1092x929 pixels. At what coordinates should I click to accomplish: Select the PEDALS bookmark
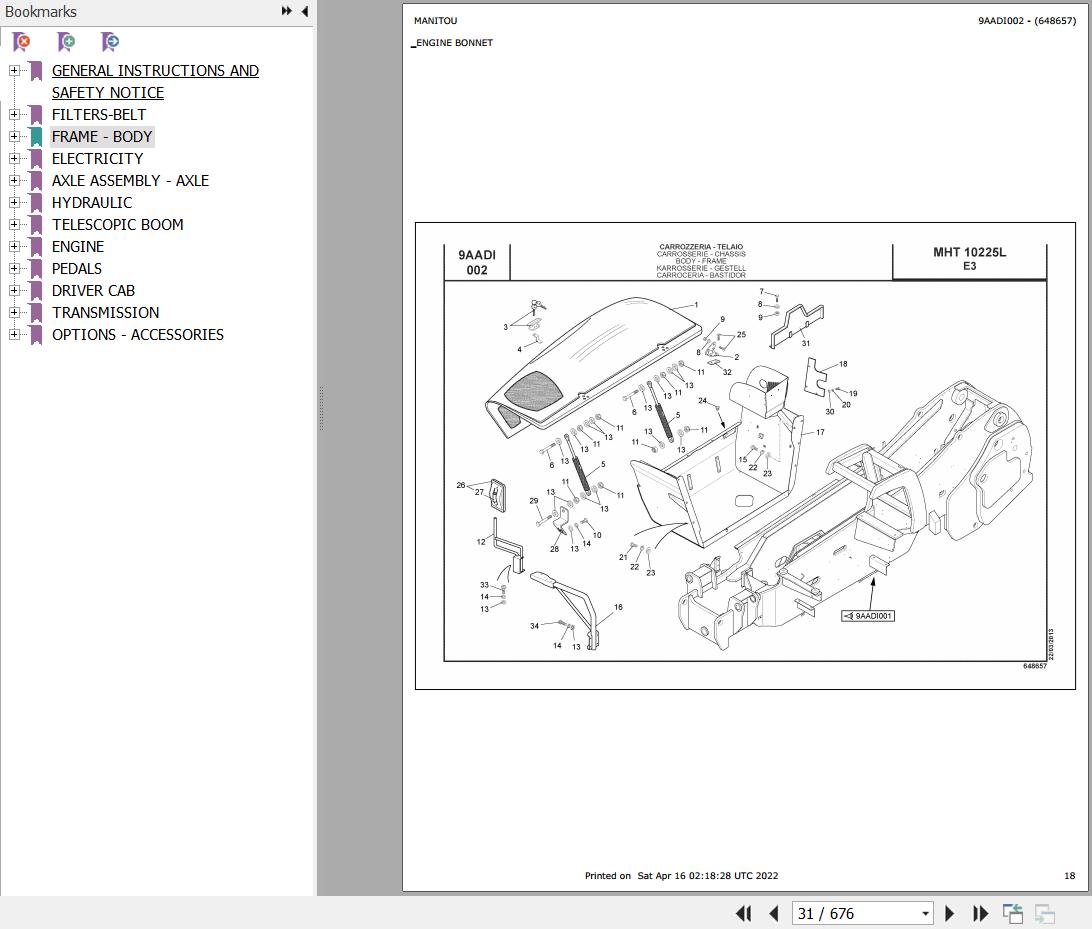click(x=77, y=268)
